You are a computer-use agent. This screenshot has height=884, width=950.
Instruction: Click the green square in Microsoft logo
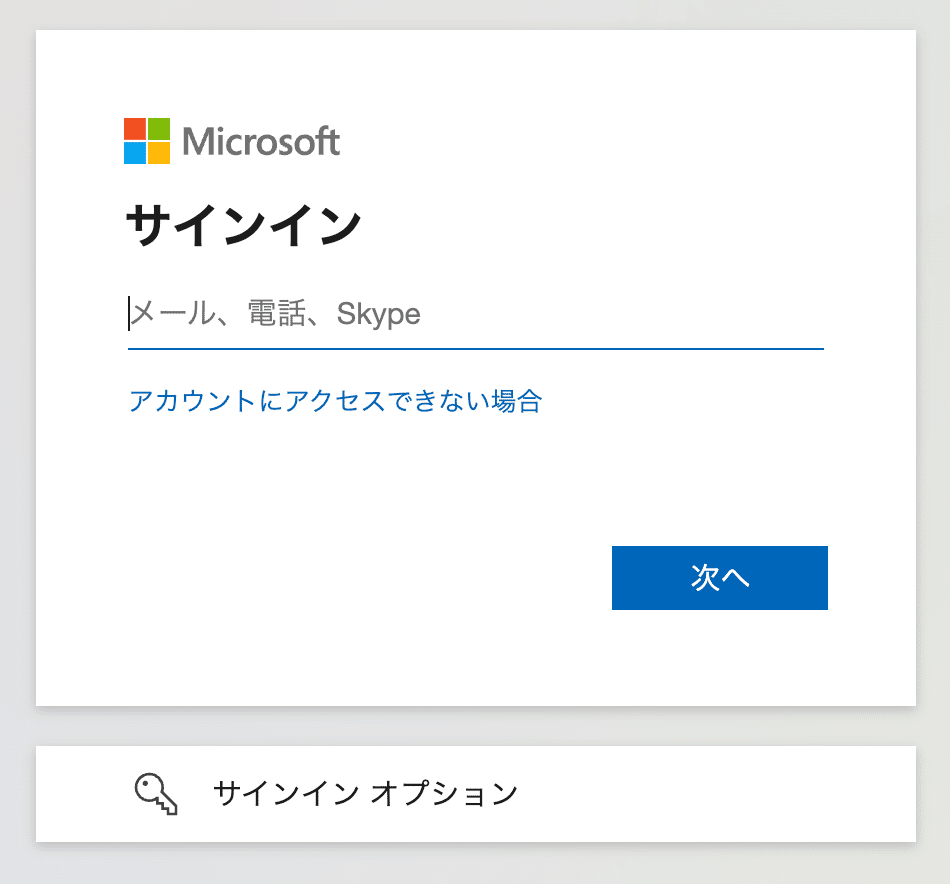(159, 129)
